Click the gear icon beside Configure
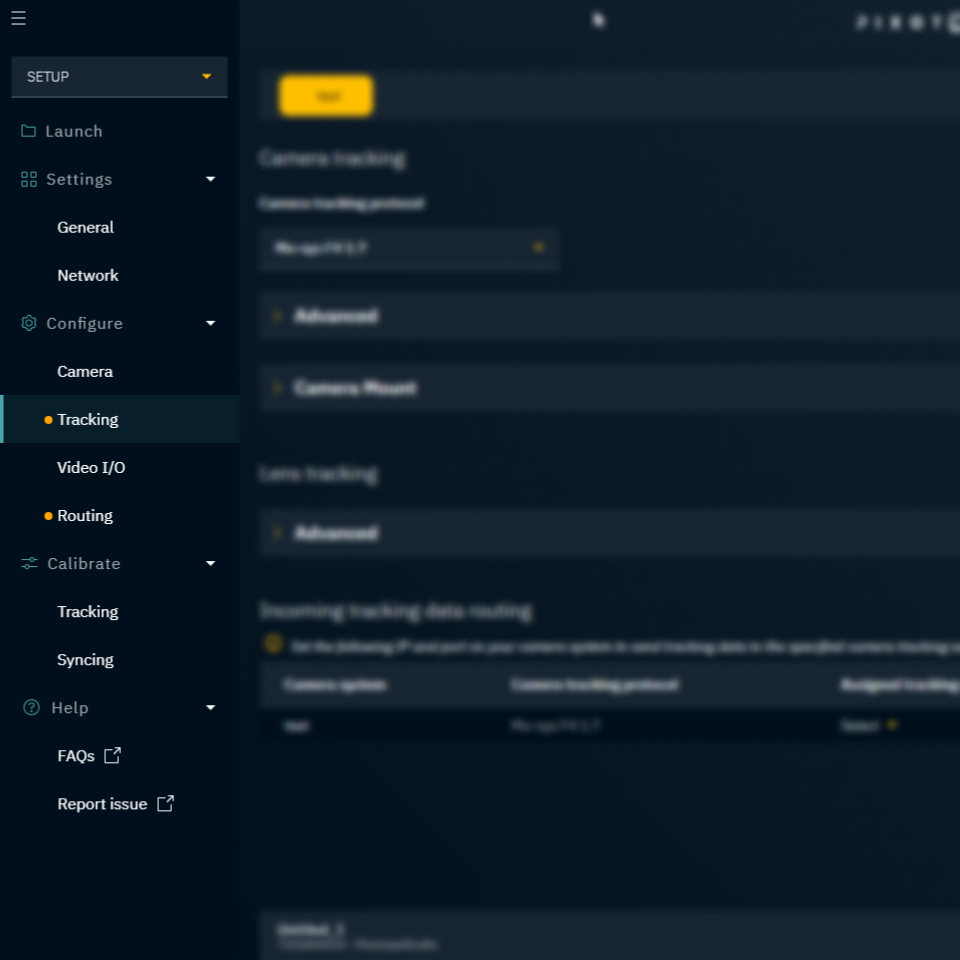Viewport: 960px width, 960px height. pos(28,323)
